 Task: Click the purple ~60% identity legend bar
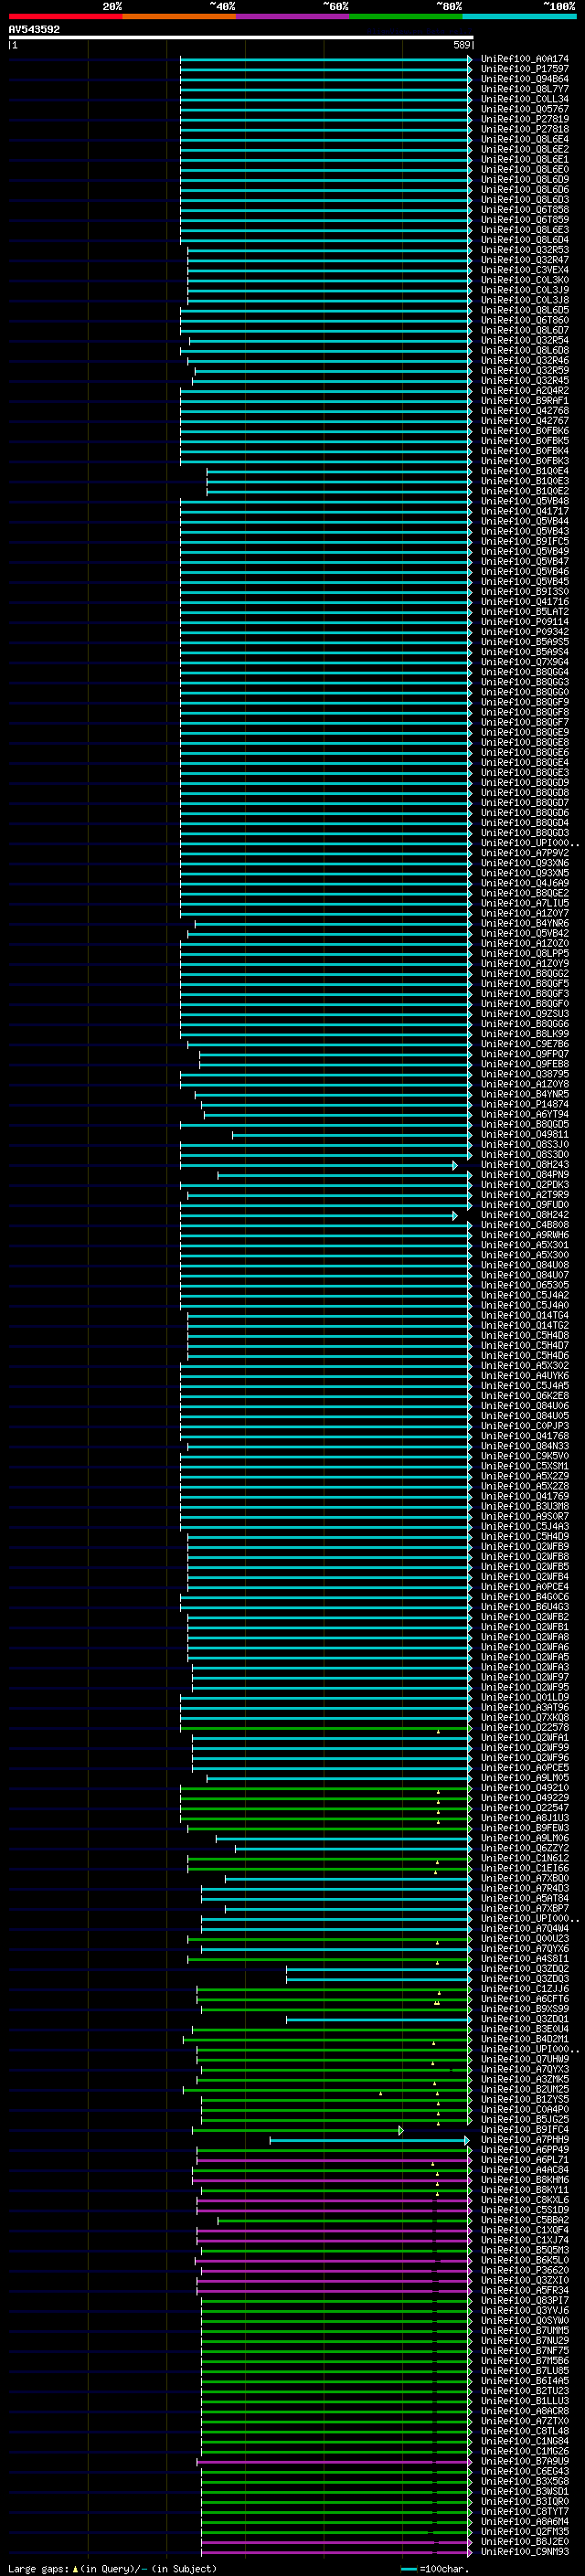tap(292, 16)
